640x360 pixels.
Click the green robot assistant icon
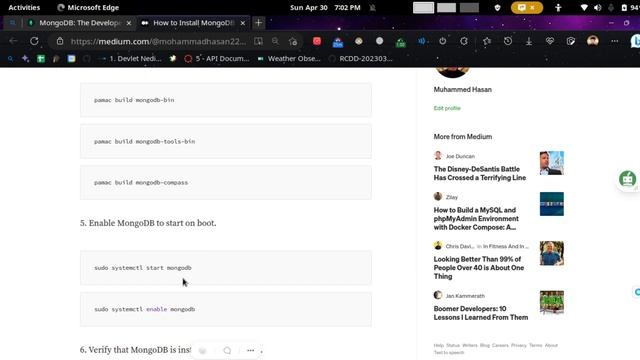coord(627,179)
